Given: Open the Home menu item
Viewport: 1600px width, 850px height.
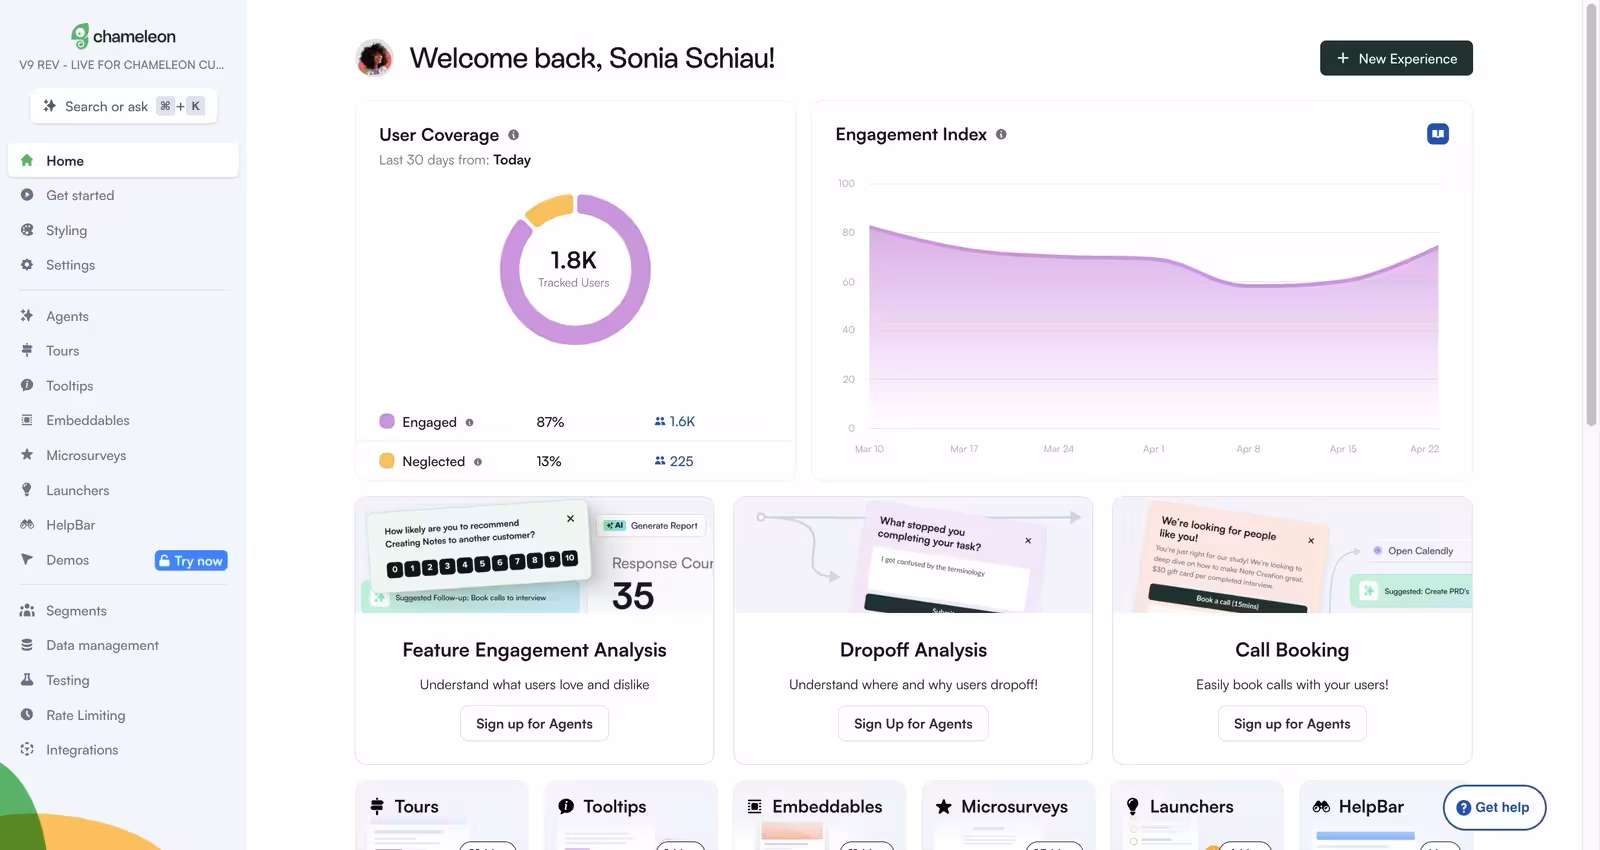Looking at the screenshot, I should 123,160.
